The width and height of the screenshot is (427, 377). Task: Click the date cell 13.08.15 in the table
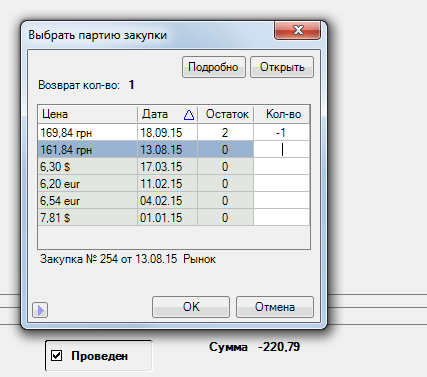(167, 150)
